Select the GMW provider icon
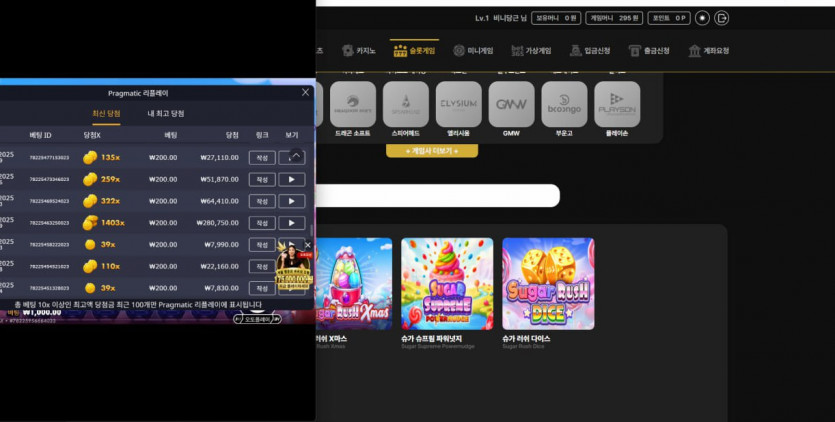This screenshot has height=422, width=835. pos(511,104)
